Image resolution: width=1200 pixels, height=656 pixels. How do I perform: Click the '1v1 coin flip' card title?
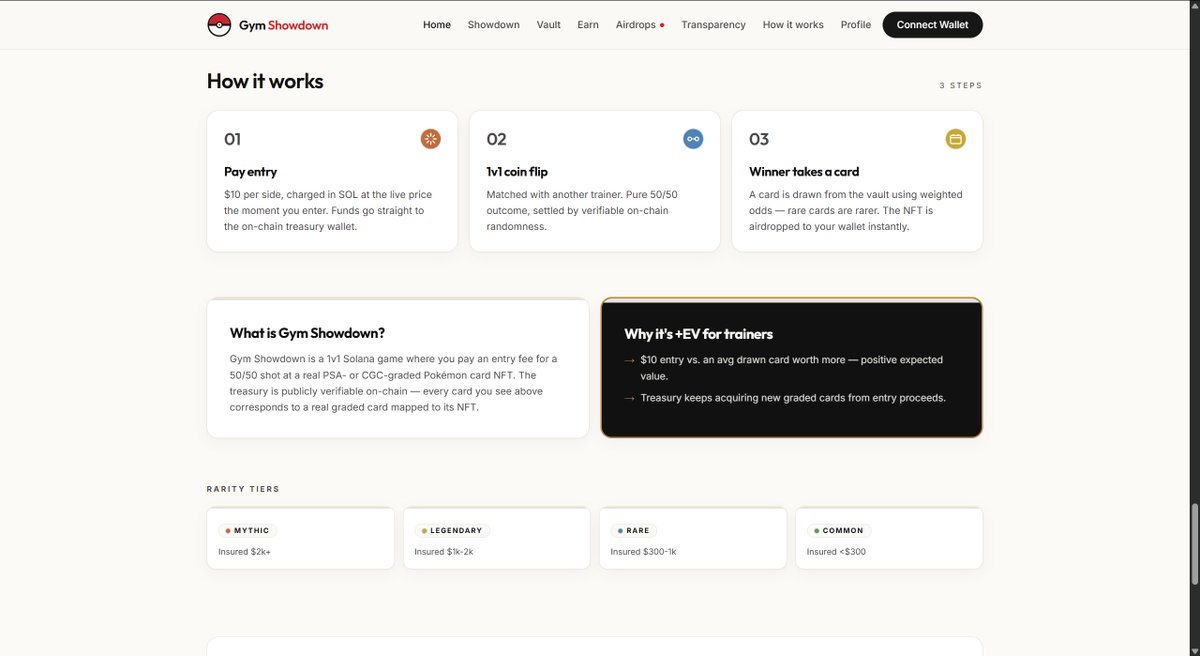tap(517, 172)
